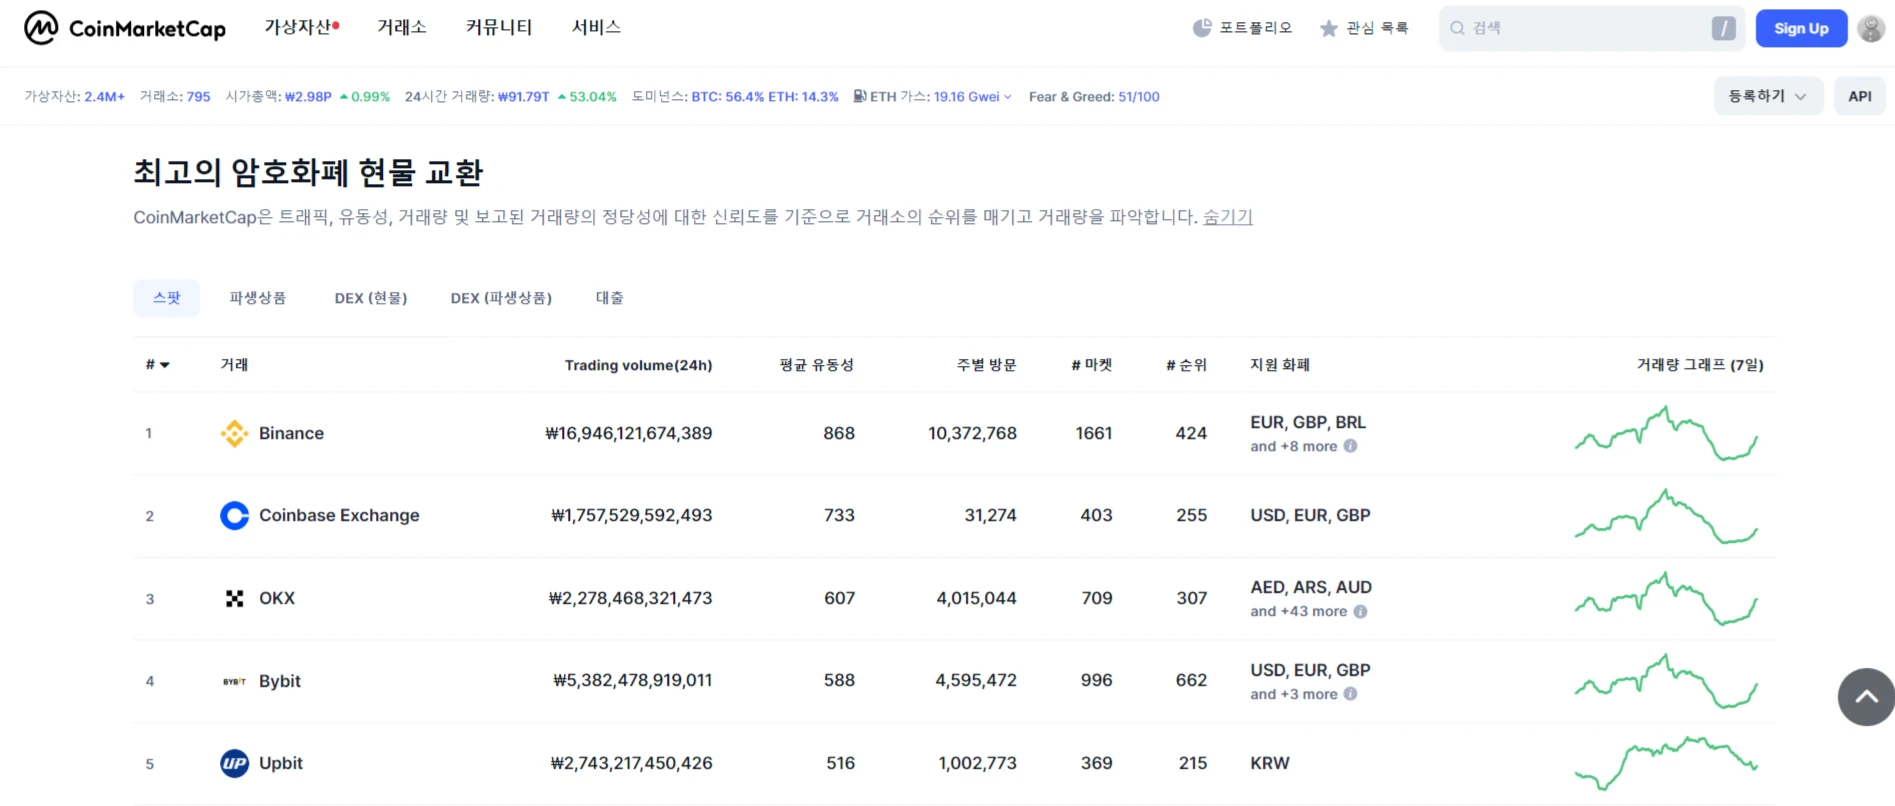Click the watchlist star icon

tap(1328, 28)
